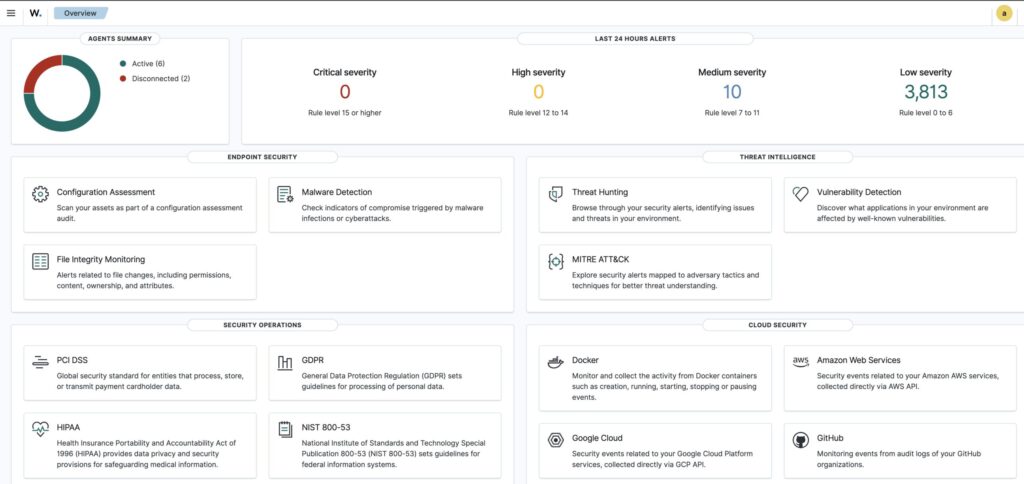Open the Vulnerability Detection module title

[x=859, y=192]
